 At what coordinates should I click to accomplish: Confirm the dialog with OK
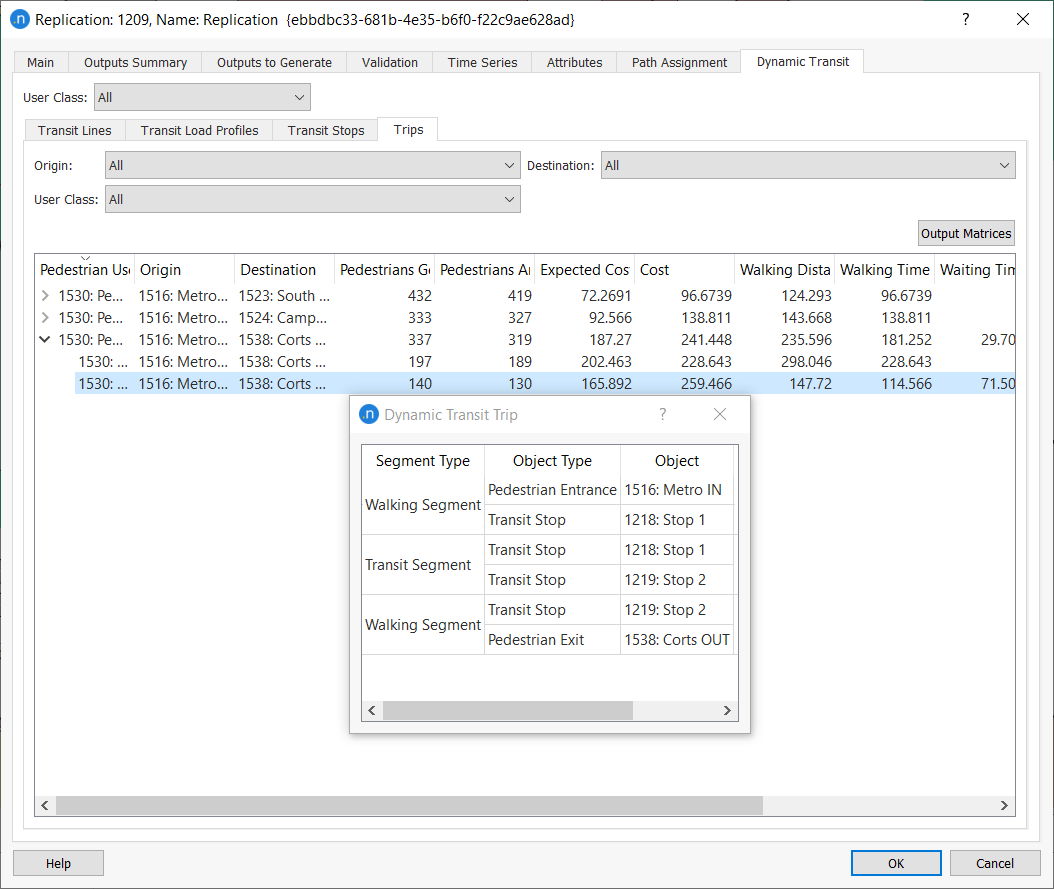[895, 863]
